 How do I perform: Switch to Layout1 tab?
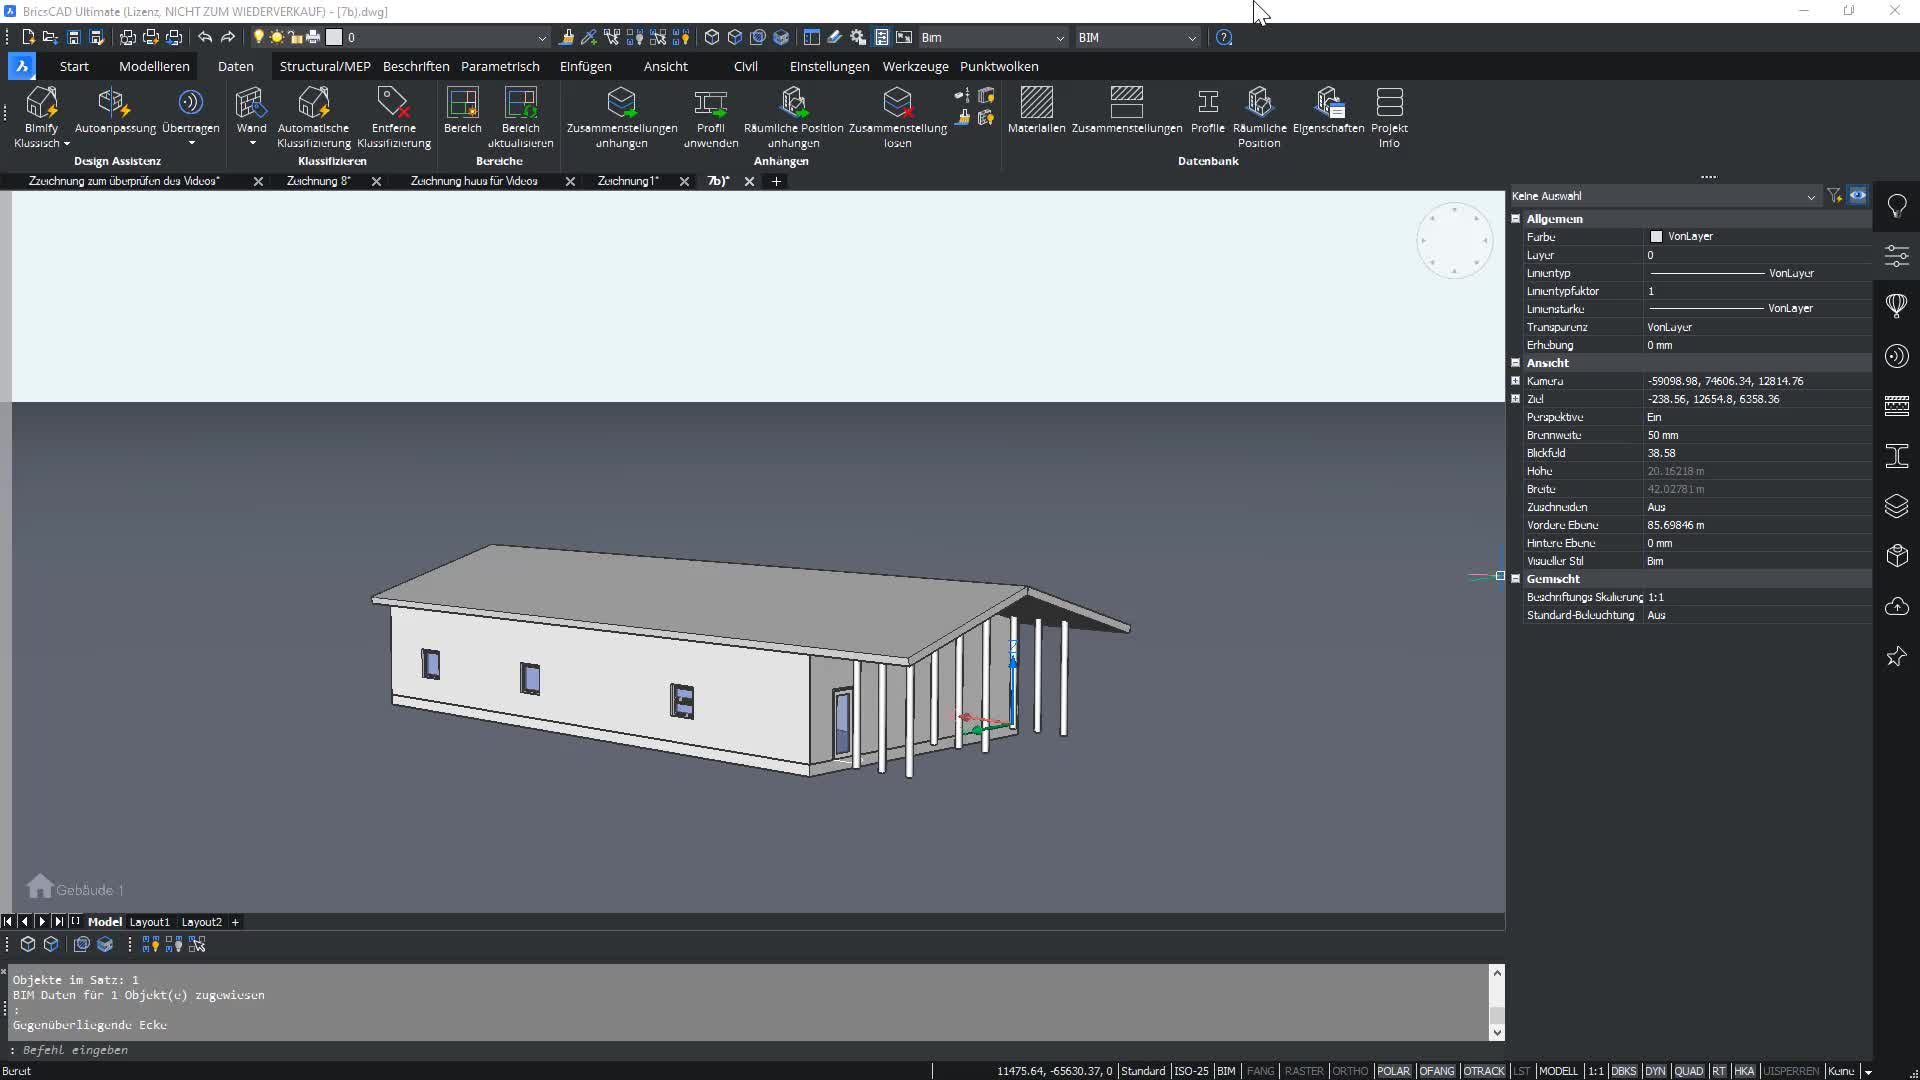point(150,922)
